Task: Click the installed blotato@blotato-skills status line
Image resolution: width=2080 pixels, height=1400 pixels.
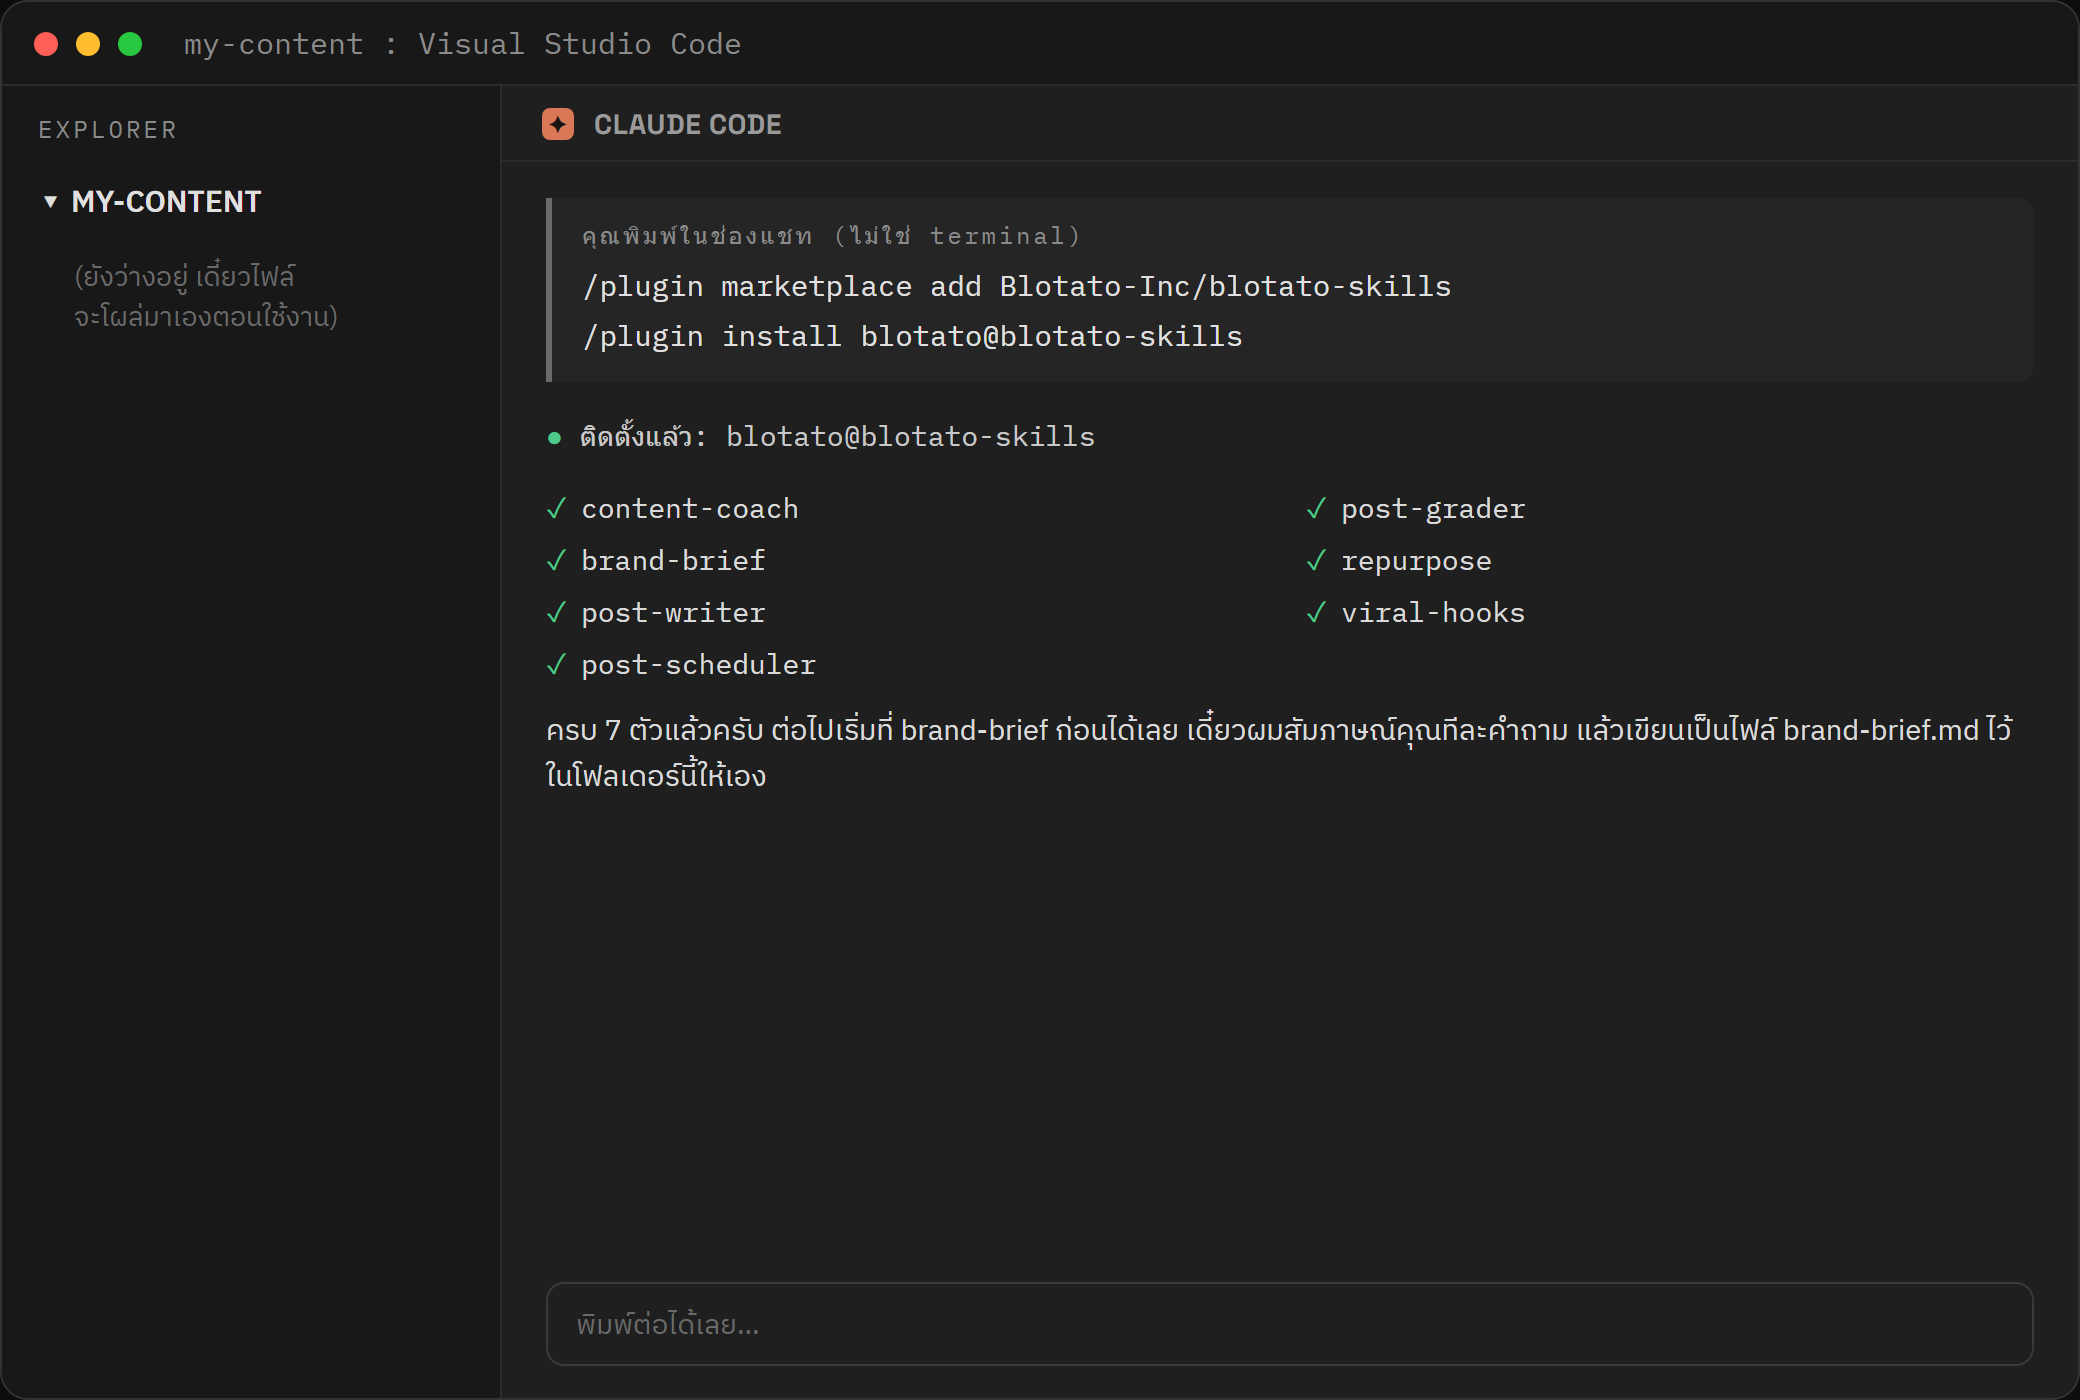Action: click(x=837, y=437)
